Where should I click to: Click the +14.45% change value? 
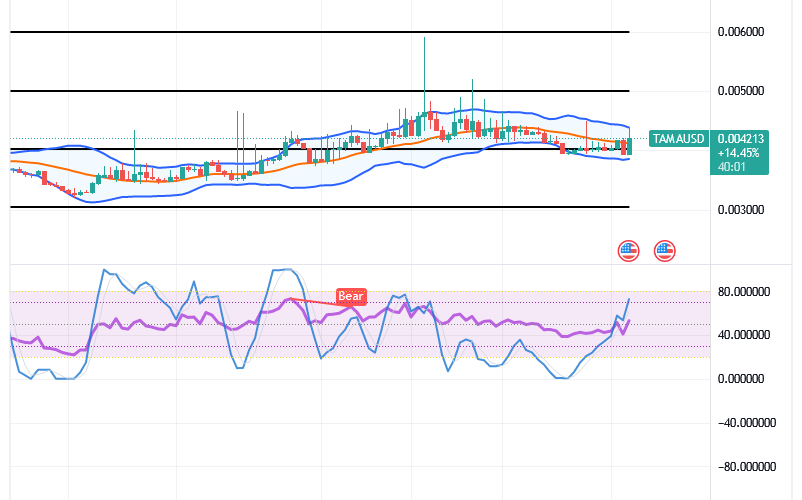click(738, 153)
